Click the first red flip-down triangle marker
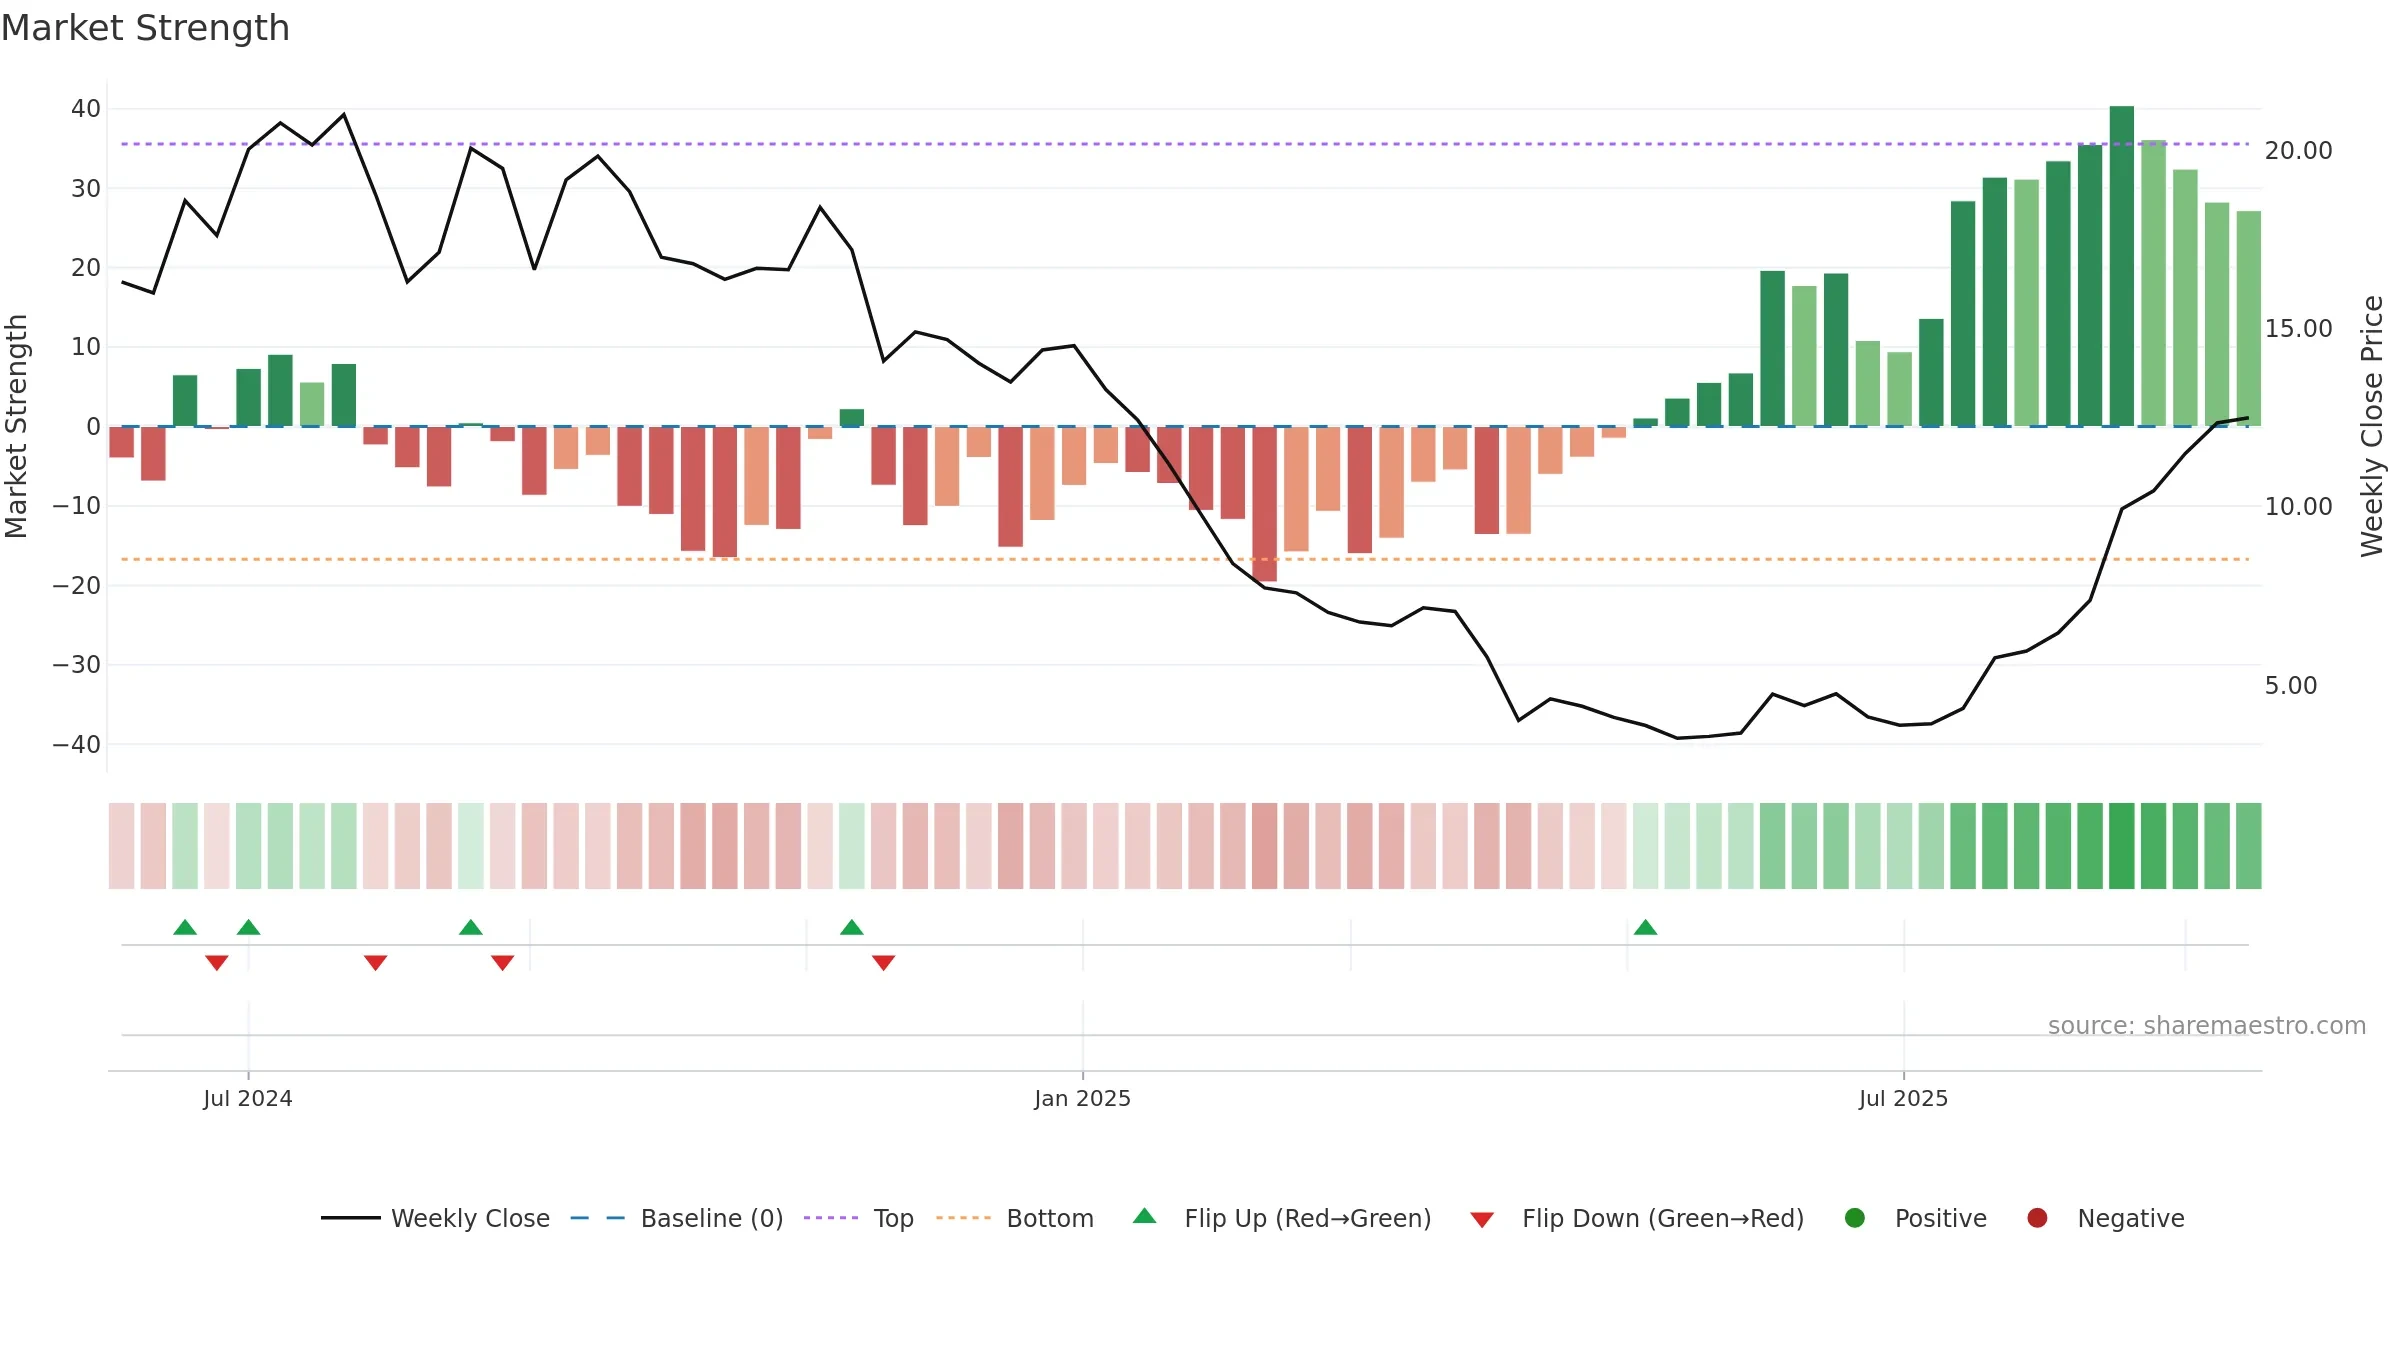 click(217, 963)
